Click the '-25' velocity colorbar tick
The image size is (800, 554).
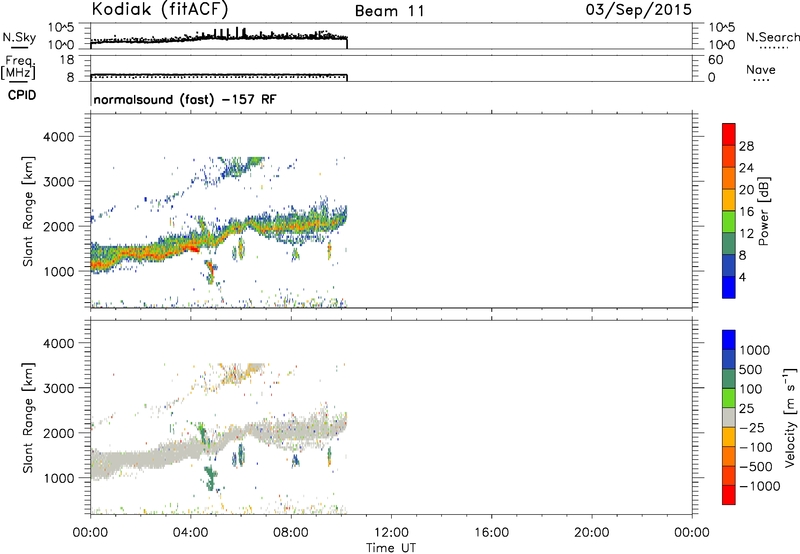click(752, 428)
